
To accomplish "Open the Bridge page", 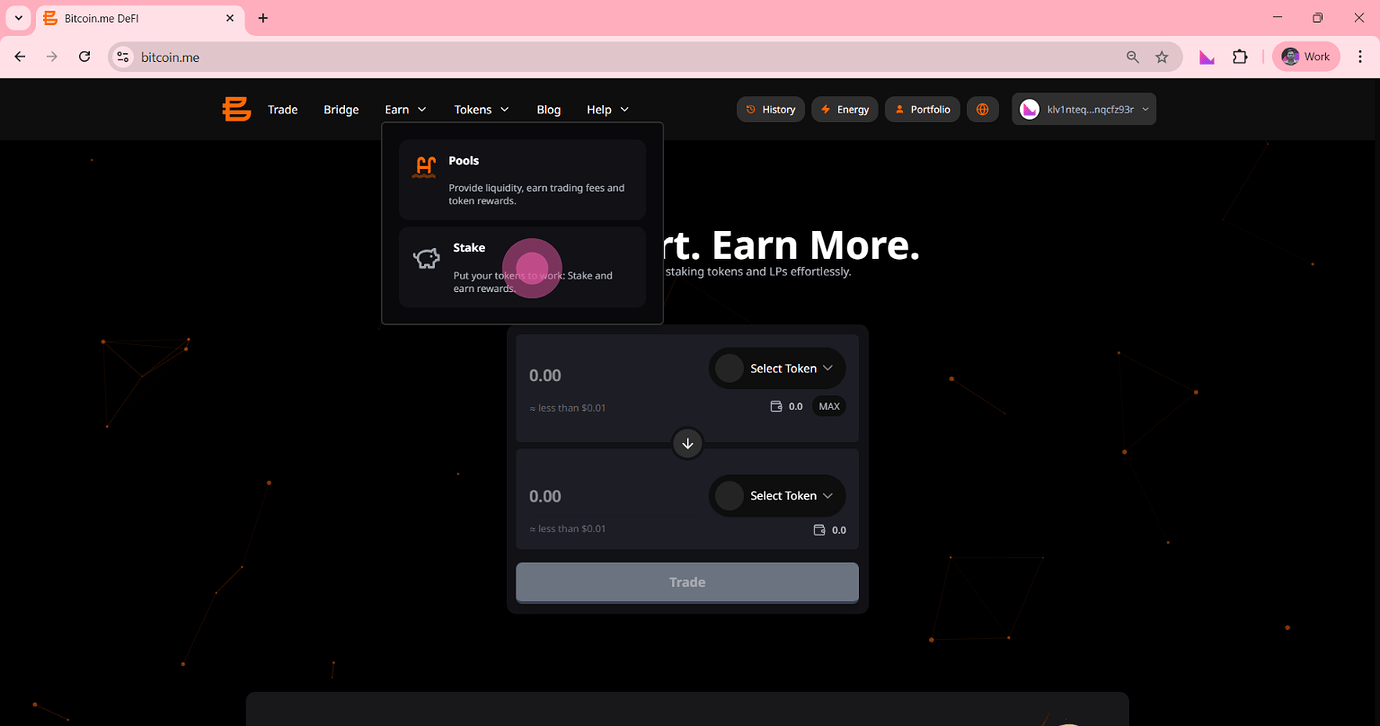I will click(x=341, y=109).
